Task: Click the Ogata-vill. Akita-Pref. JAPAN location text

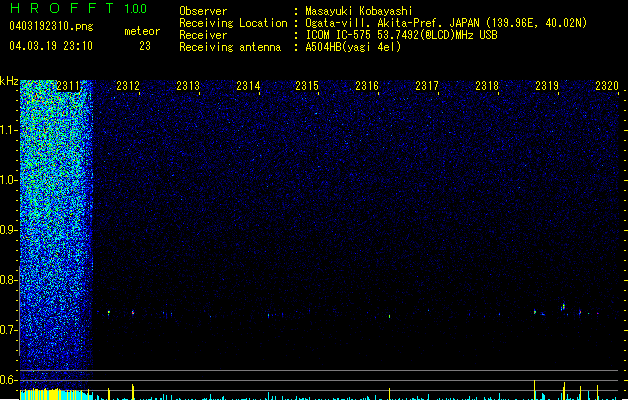Action: coord(446,23)
